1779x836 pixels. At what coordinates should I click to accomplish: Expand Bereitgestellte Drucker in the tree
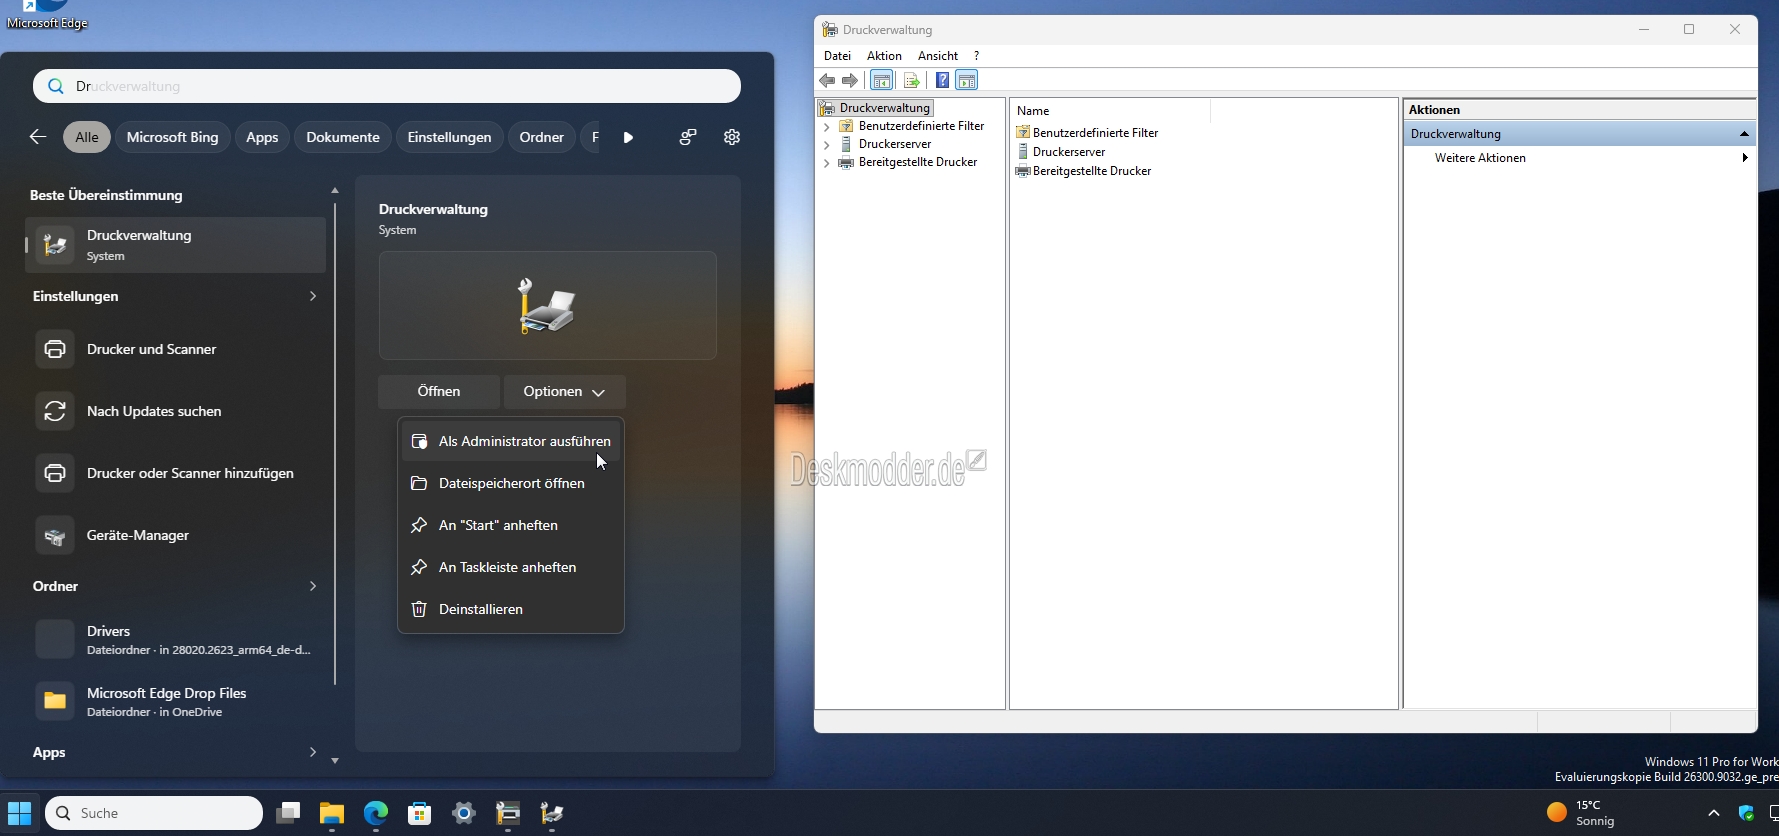point(827,163)
